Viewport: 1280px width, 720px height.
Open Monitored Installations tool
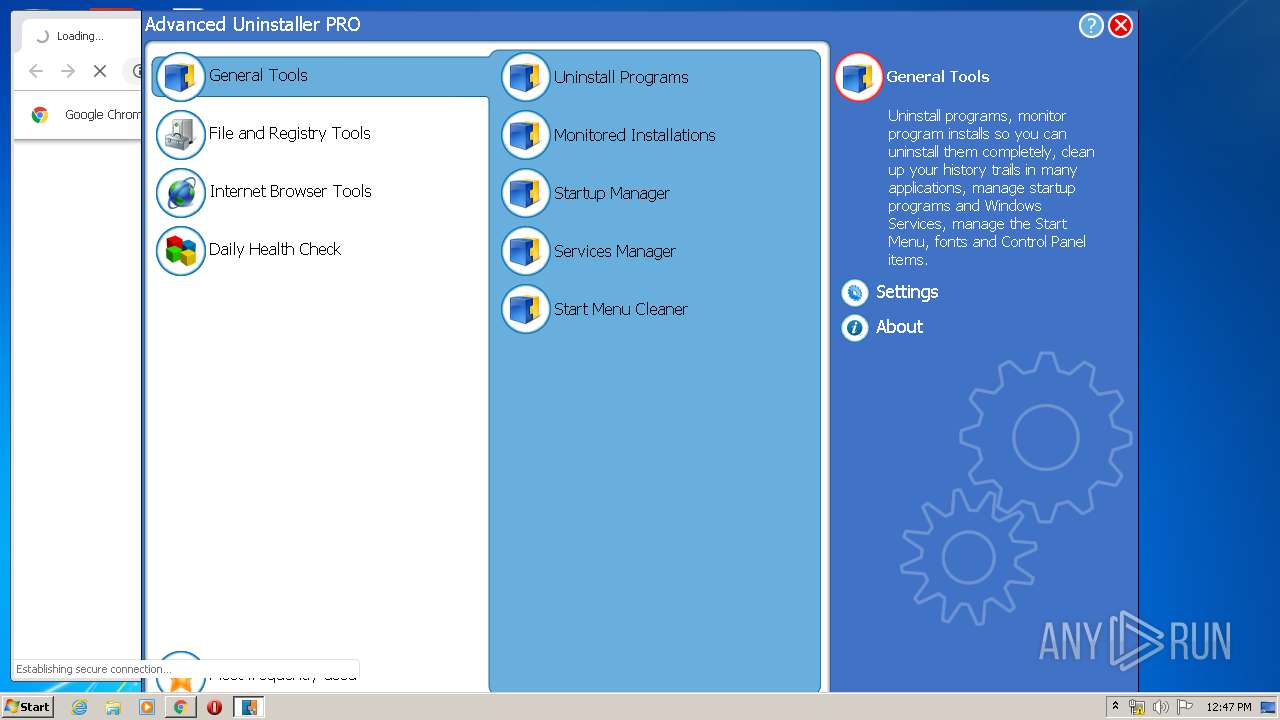pyautogui.click(x=635, y=135)
